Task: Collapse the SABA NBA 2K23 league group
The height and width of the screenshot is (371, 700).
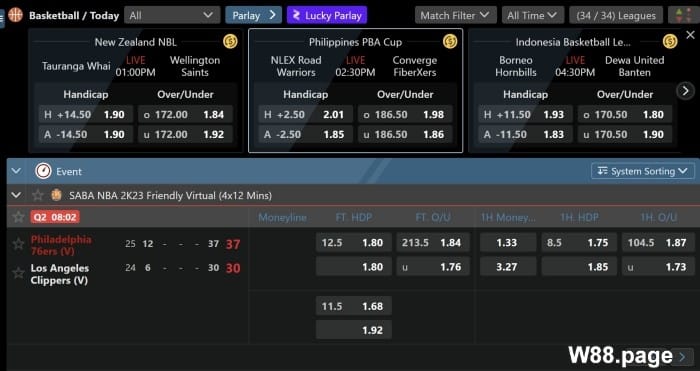Action: (16, 195)
